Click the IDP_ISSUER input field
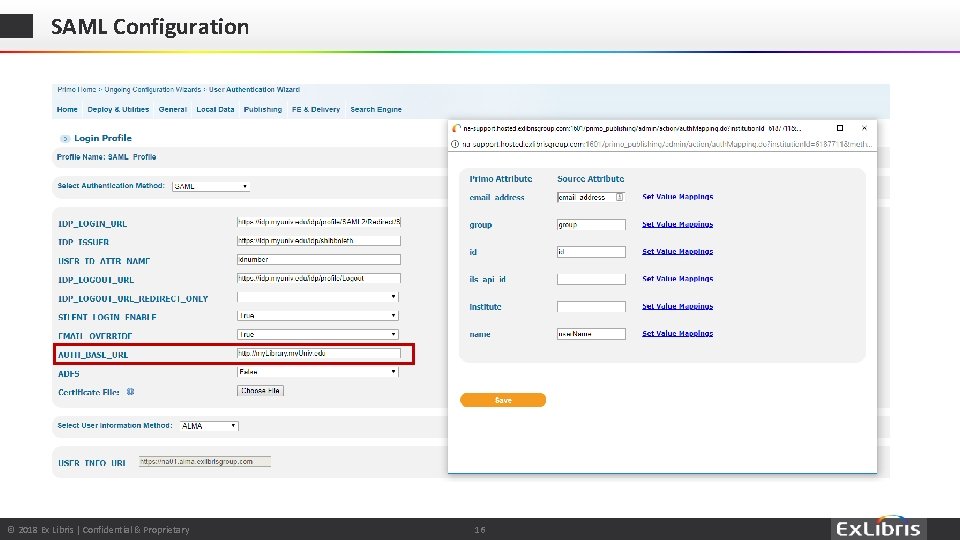 pos(319,241)
